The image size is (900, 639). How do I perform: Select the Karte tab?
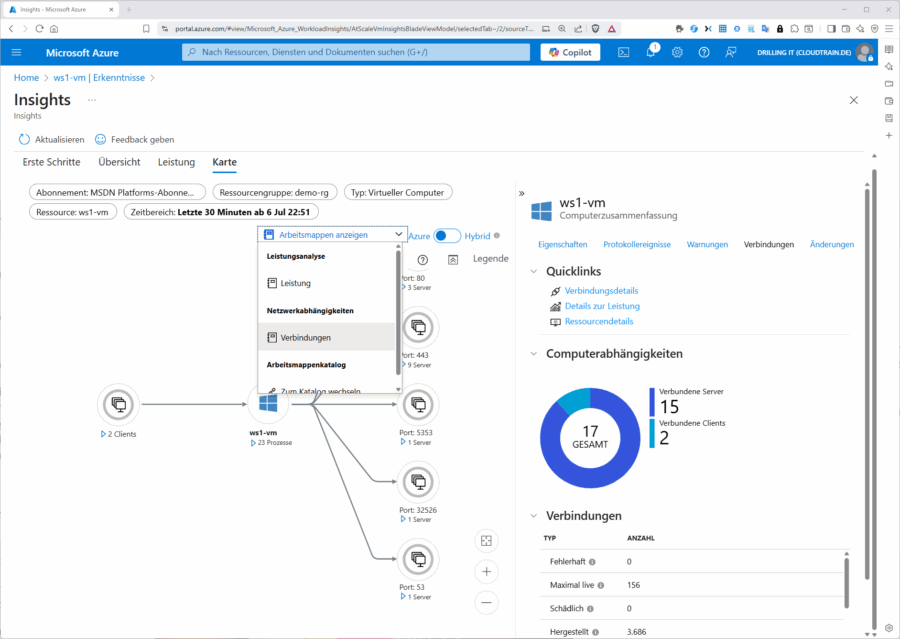pyautogui.click(x=224, y=162)
